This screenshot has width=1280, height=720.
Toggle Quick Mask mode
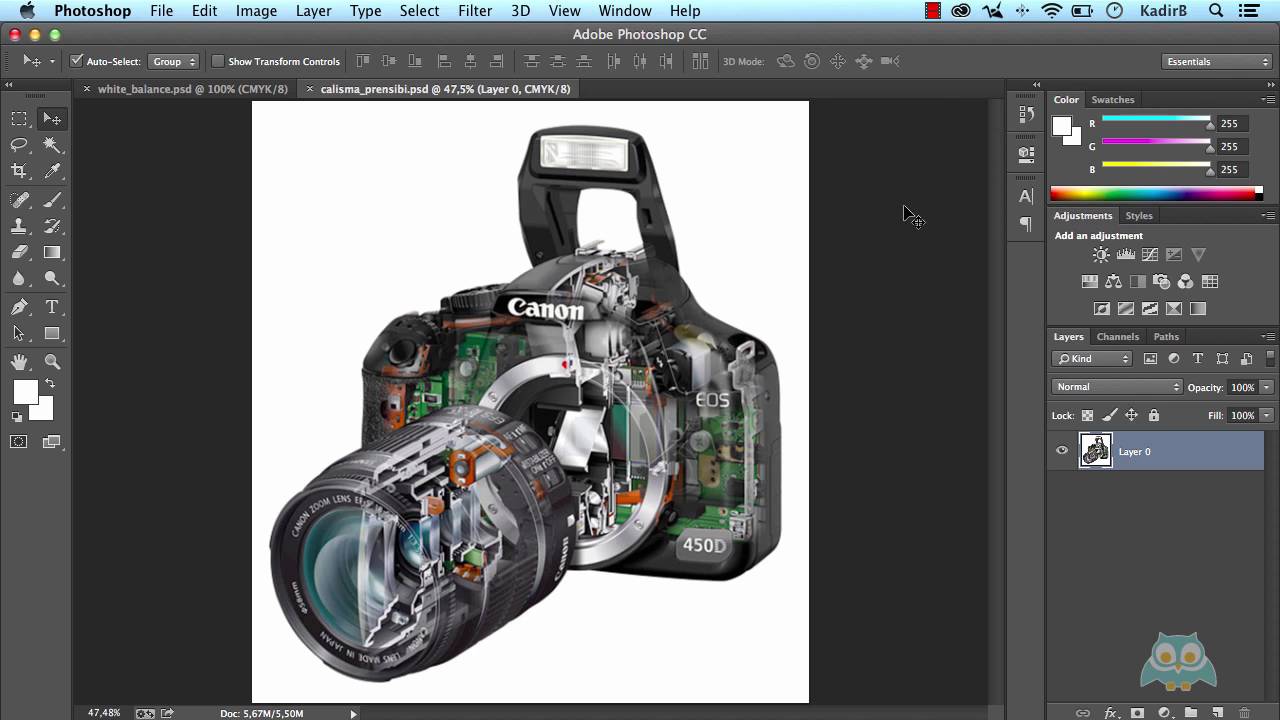[19, 441]
